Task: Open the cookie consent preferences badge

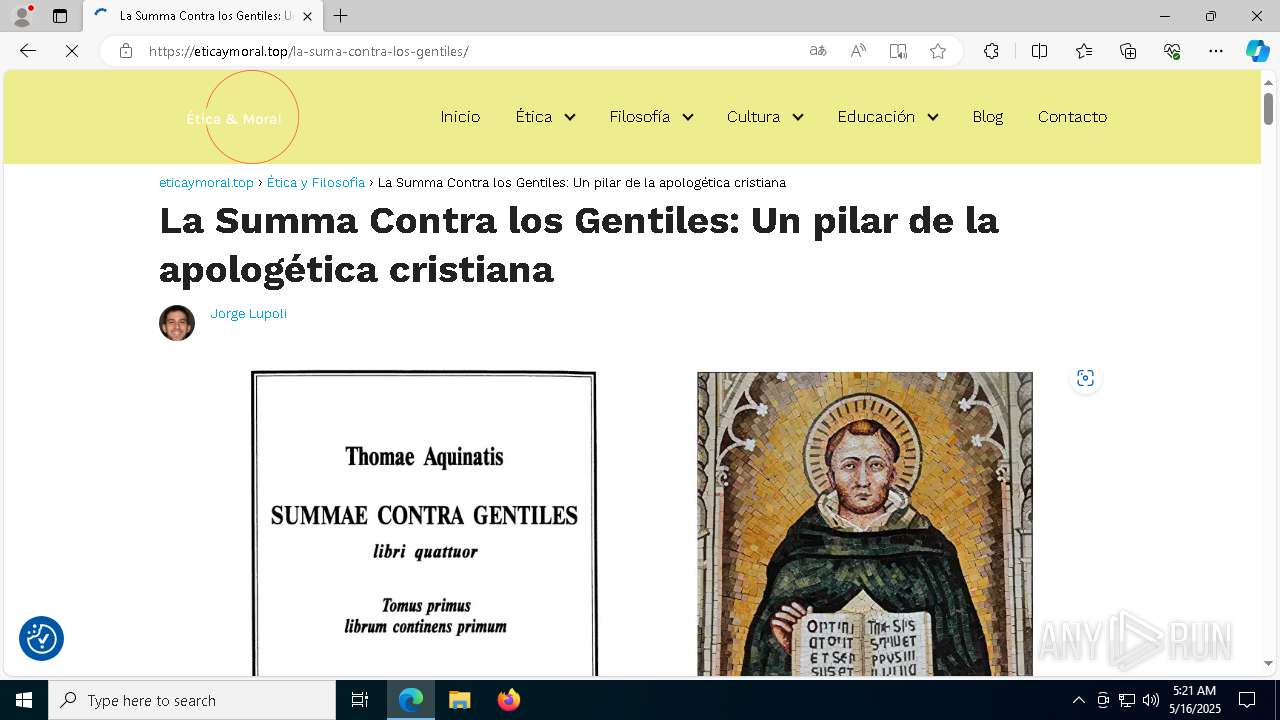Action: tap(41, 638)
